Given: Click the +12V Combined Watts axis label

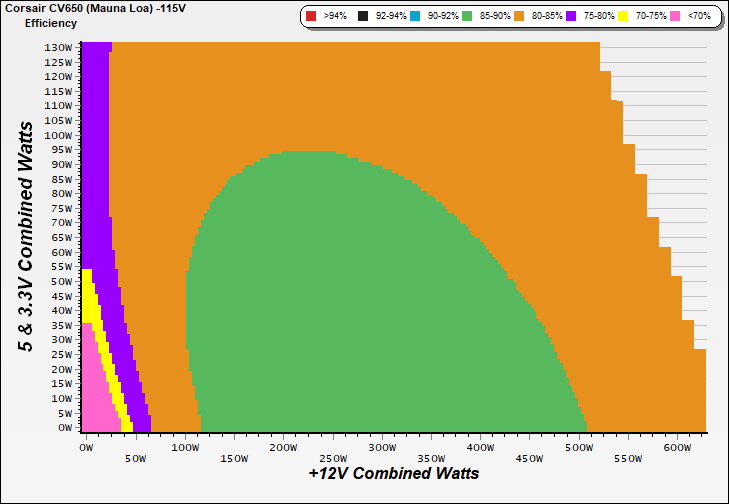Looking at the screenshot, I should pos(393,473).
